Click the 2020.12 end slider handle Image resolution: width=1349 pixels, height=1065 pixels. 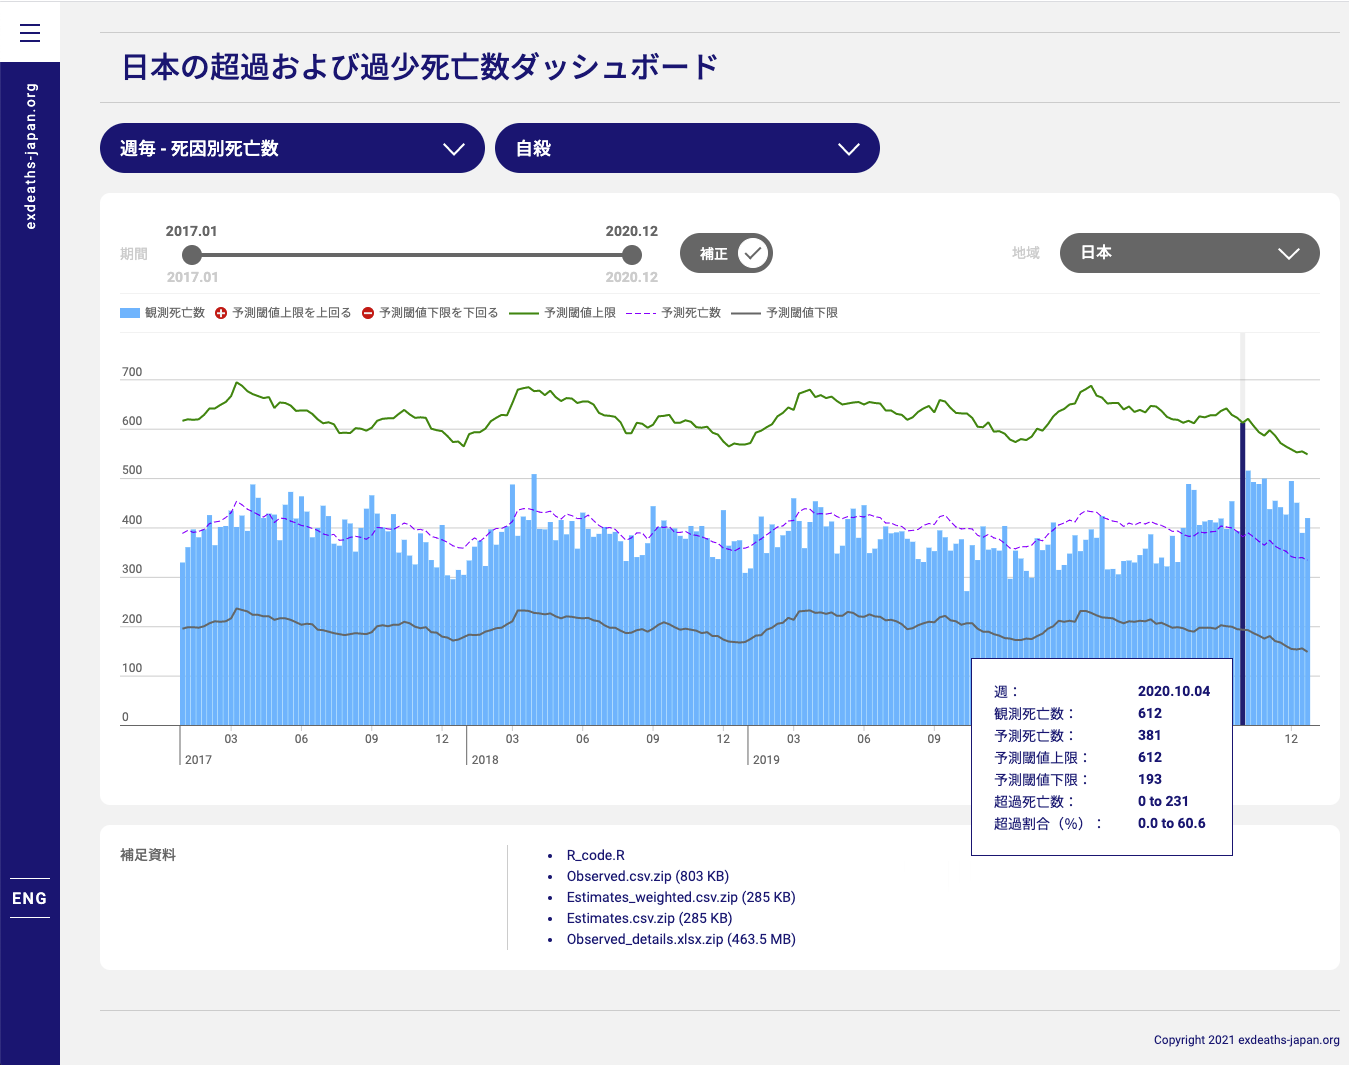pos(631,255)
